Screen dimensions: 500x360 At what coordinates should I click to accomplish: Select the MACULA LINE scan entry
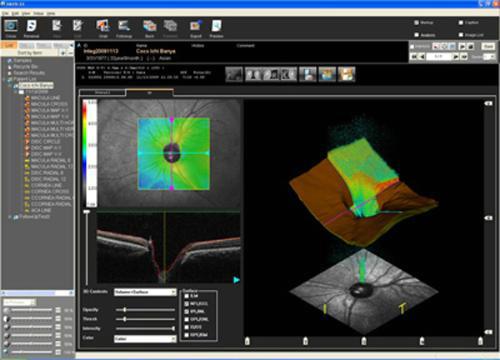coord(45,98)
